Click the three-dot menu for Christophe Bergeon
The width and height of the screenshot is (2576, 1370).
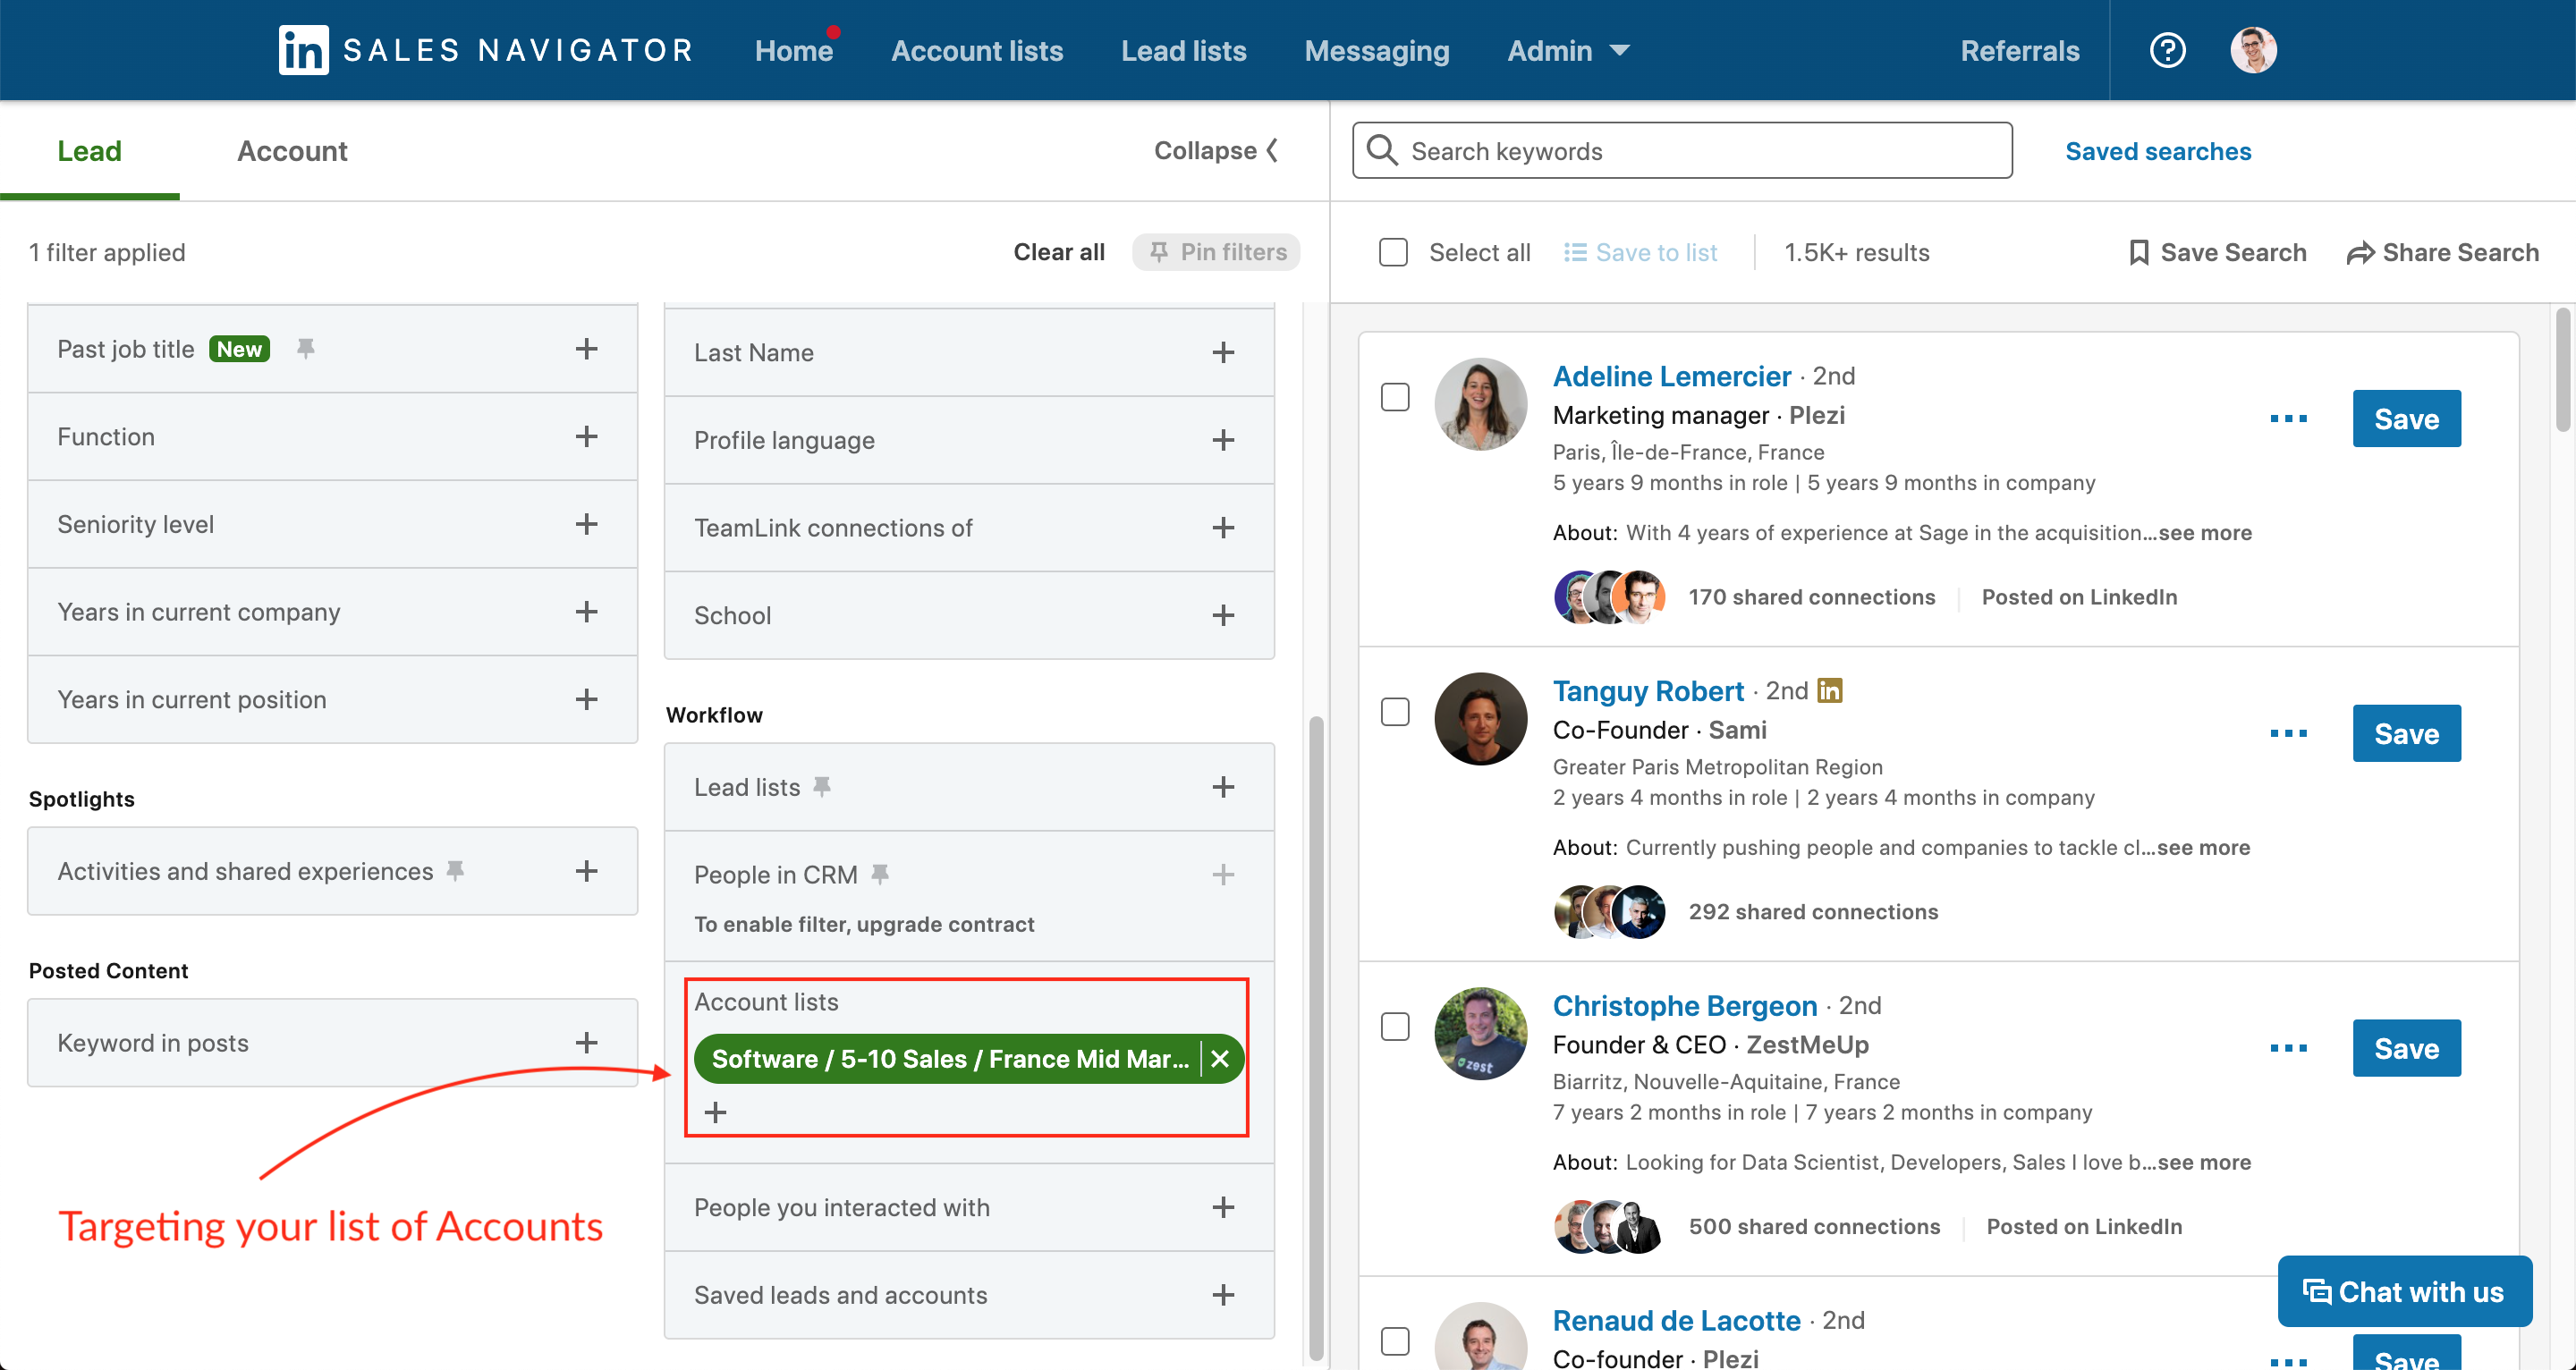(2288, 1046)
